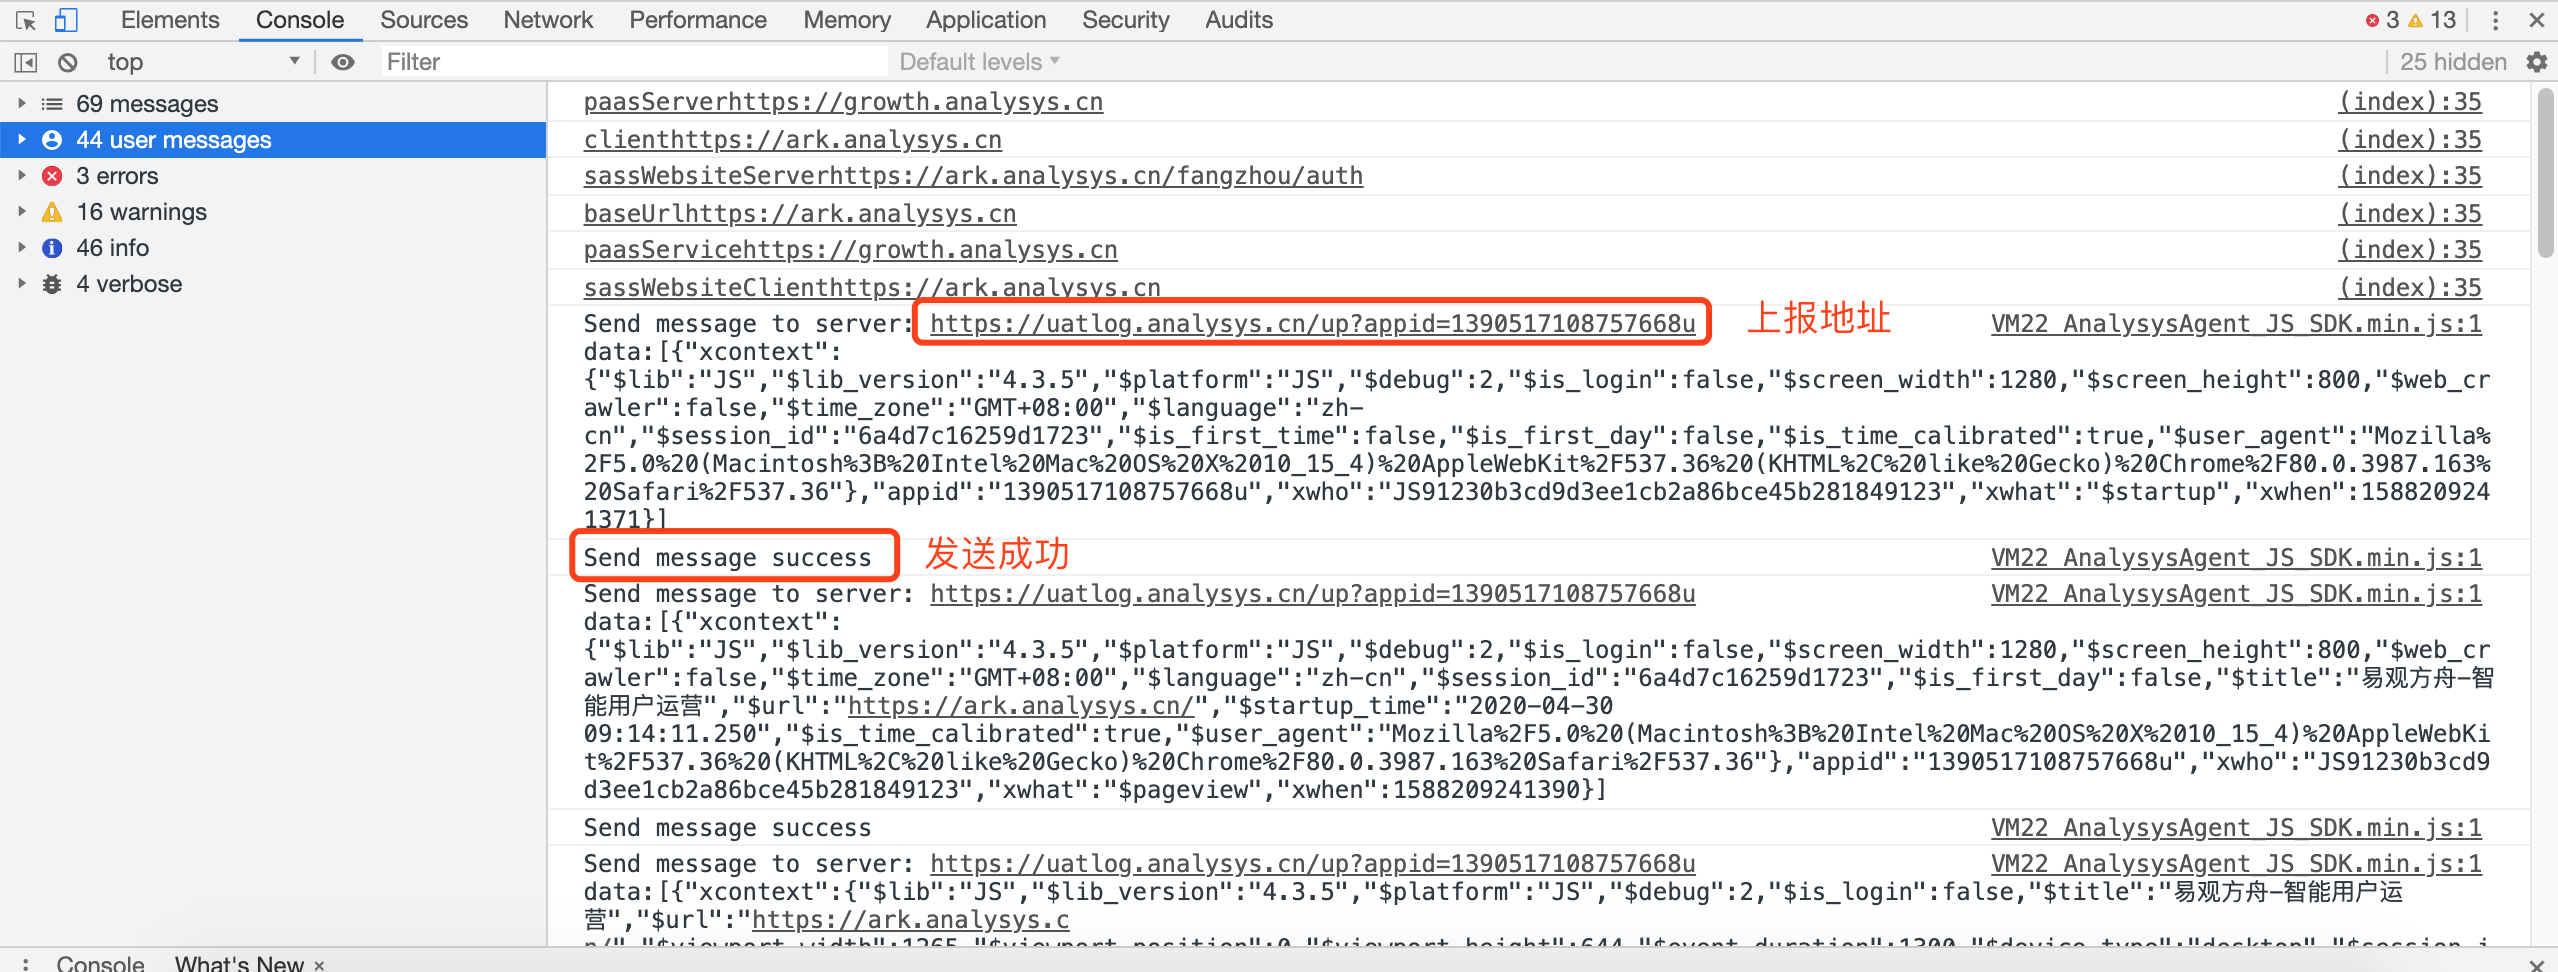Select the 16 warnings row

(273, 212)
